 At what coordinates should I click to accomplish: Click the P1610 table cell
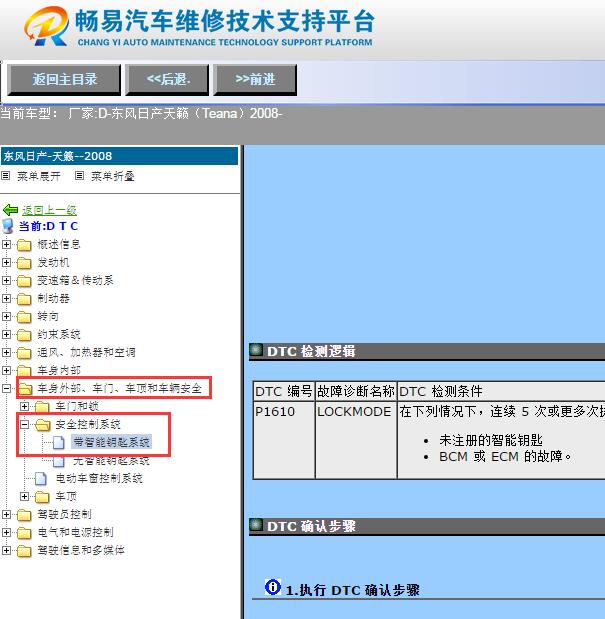[x=284, y=440]
